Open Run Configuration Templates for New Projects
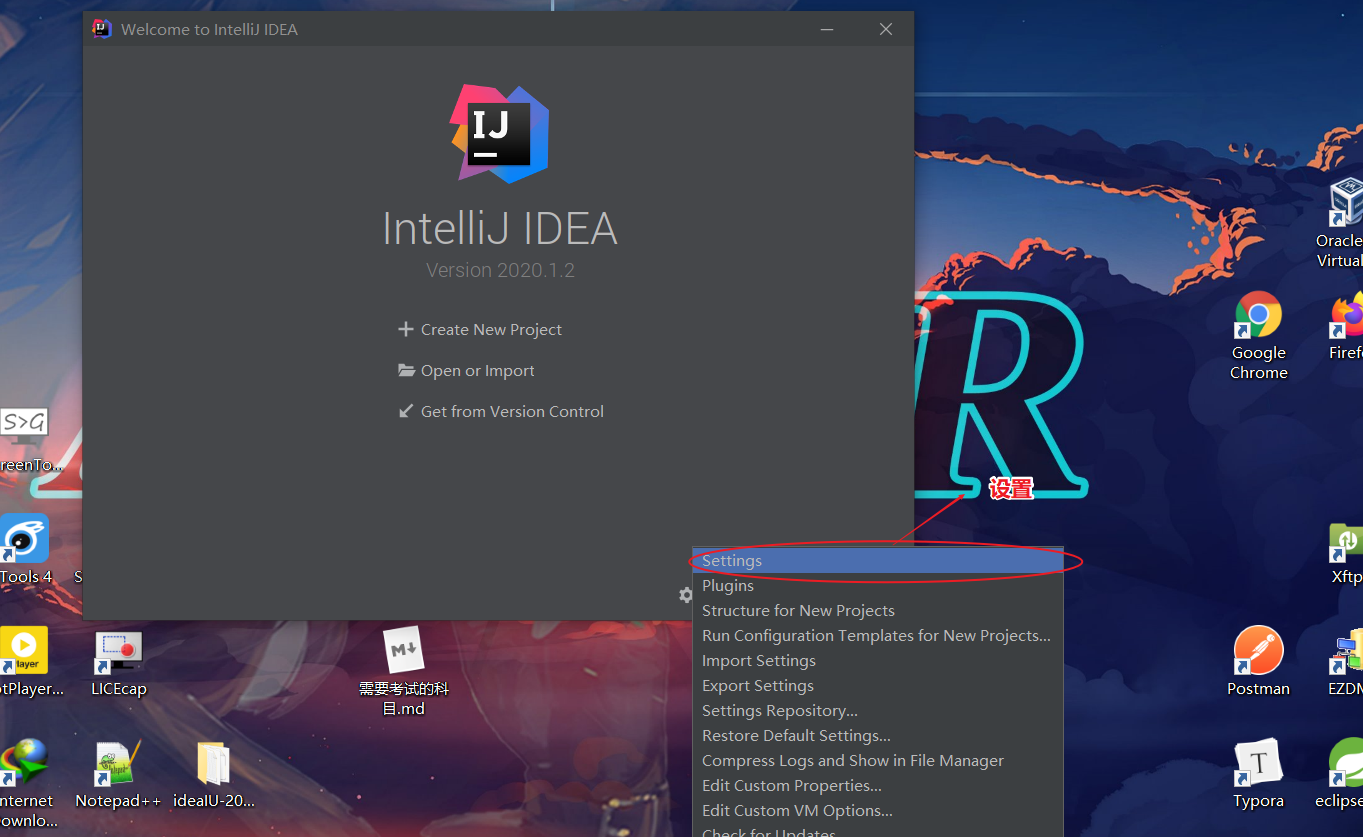 click(x=877, y=636)
